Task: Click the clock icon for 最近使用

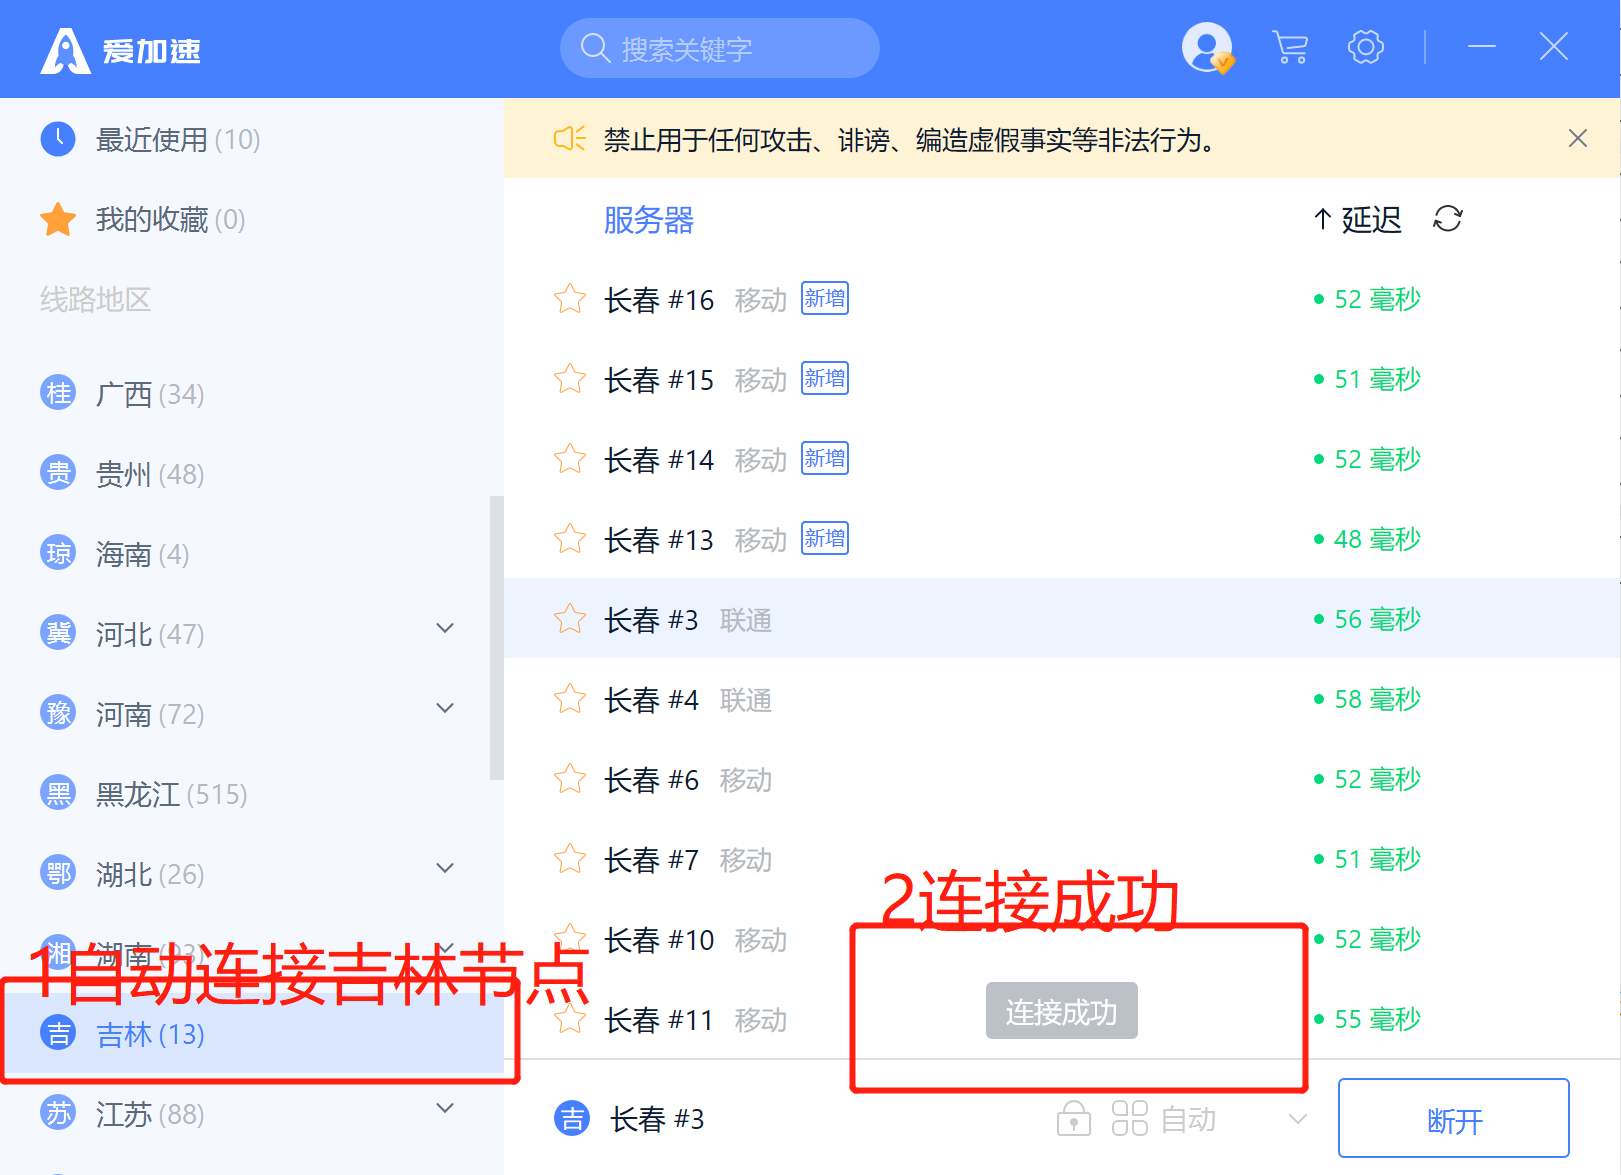Action: point(58,138)
